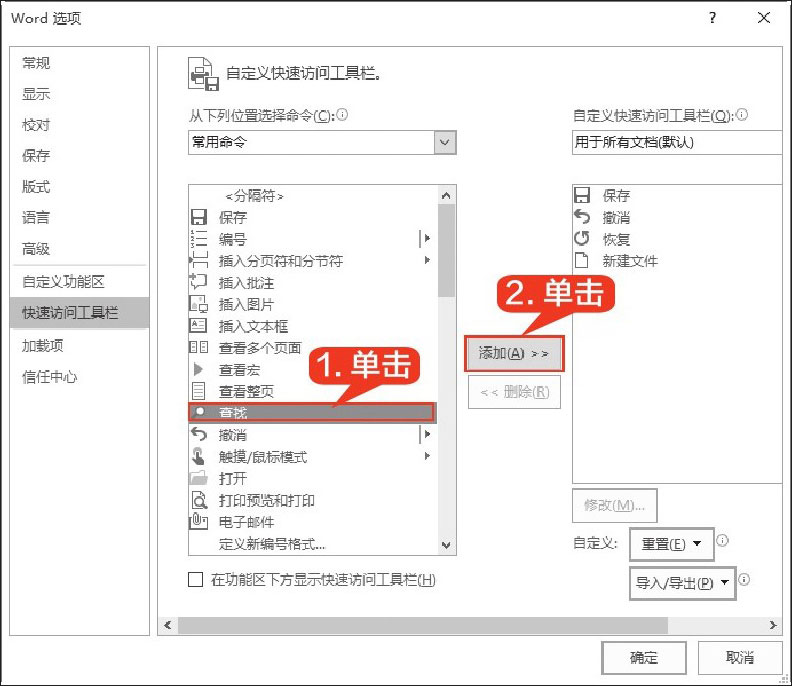This screenshot has height=686, width=792.
Task: Click the Save icon in the commands list
Action: (199, 217)
